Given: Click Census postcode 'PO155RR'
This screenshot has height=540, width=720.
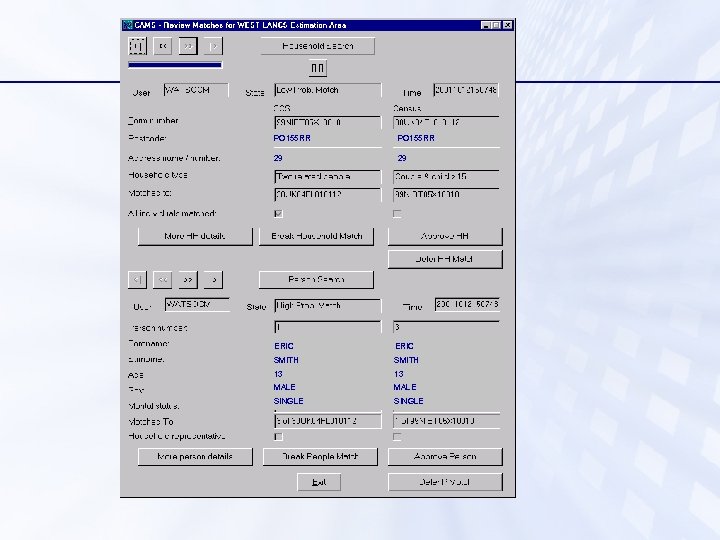Looking at the screenshot, I should click(416, 138).
